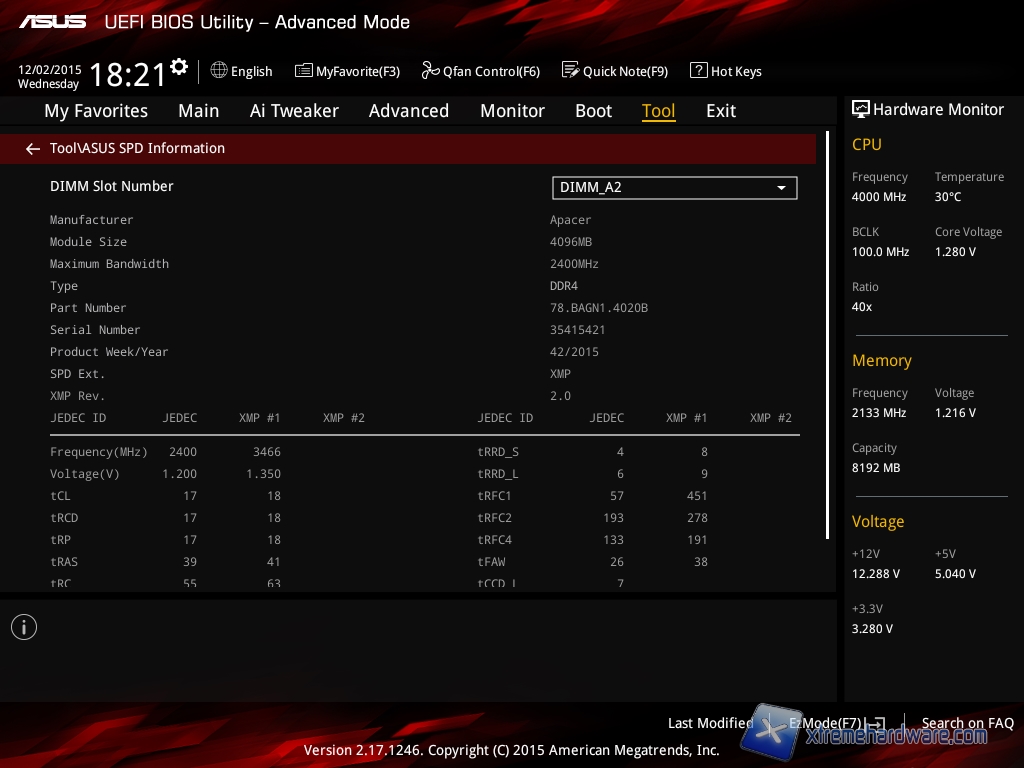Go to the Advanced tab

click(x=408, y=111)
